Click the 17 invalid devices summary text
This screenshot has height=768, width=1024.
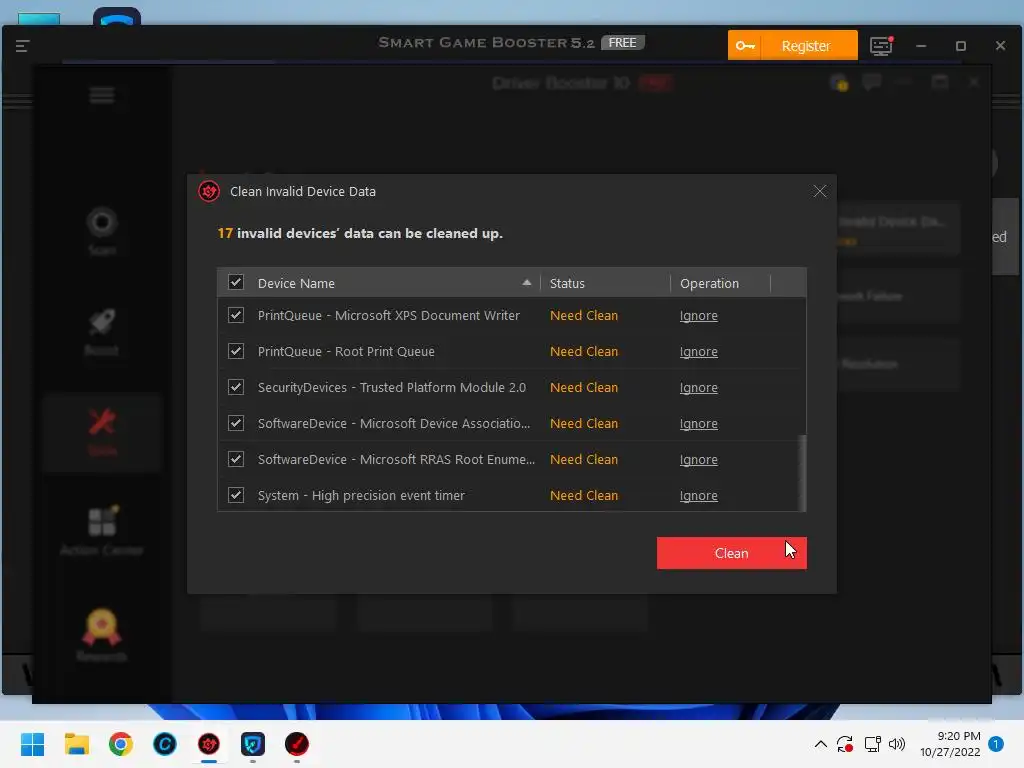point(360,233)
